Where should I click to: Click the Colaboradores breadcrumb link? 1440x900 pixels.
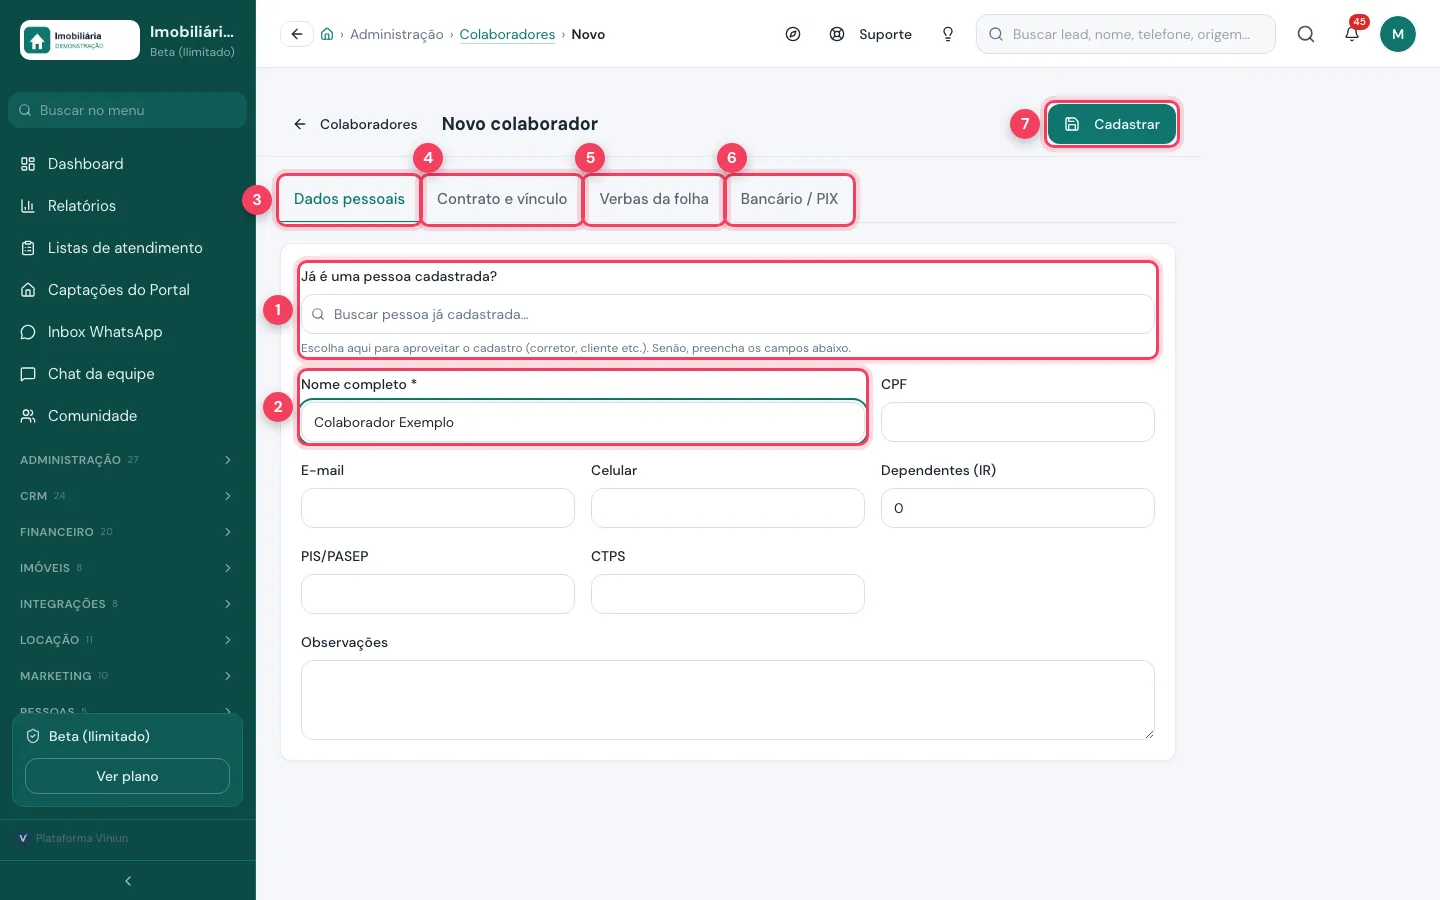tap(507, 34)
